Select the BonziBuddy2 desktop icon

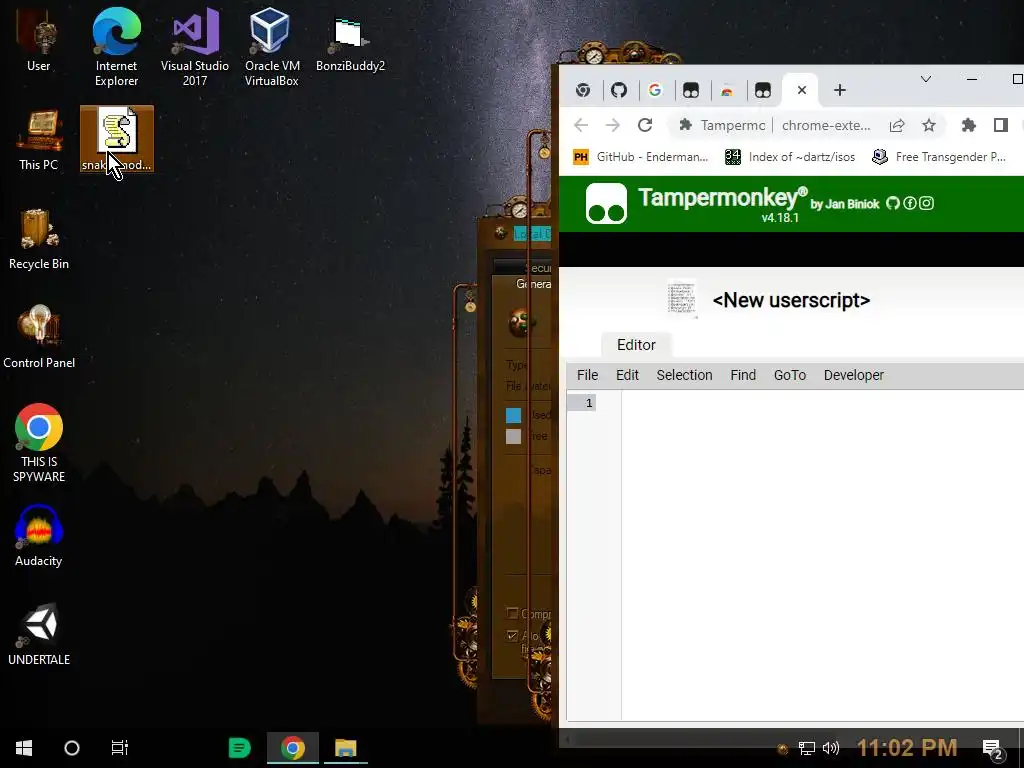point(350,42)
